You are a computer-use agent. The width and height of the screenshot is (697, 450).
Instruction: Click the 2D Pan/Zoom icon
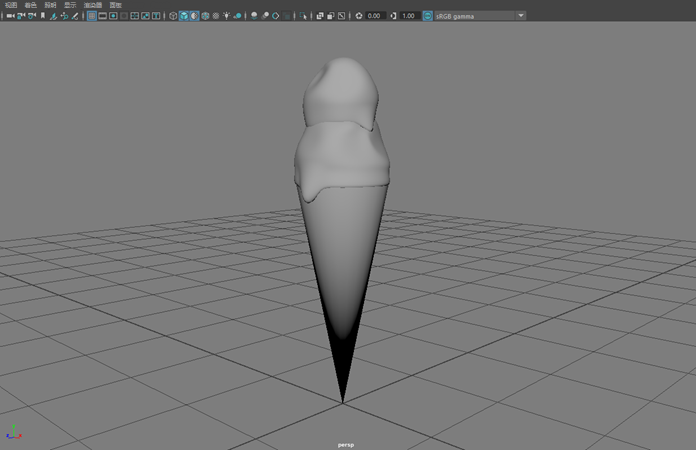(x=64, y=16)
